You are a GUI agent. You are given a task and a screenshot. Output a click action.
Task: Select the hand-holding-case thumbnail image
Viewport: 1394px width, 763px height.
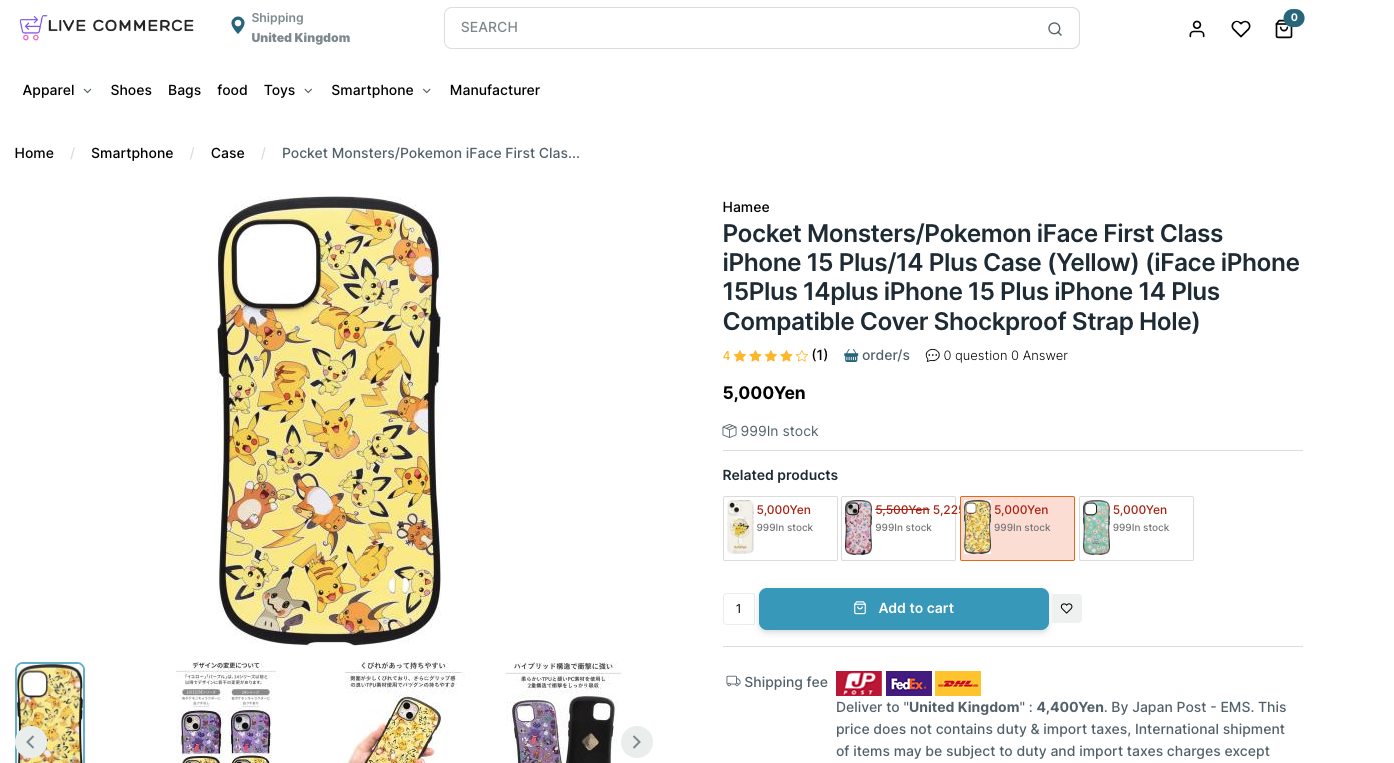(396, 715)
